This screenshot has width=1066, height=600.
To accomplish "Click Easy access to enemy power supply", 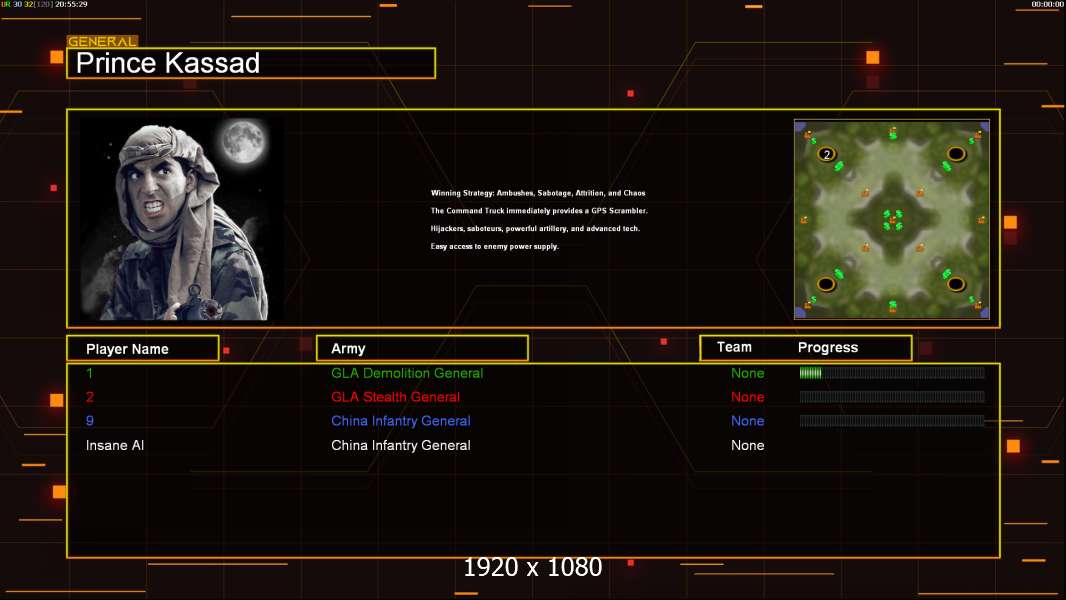I will pyautogui.click(x=494, y=246).
